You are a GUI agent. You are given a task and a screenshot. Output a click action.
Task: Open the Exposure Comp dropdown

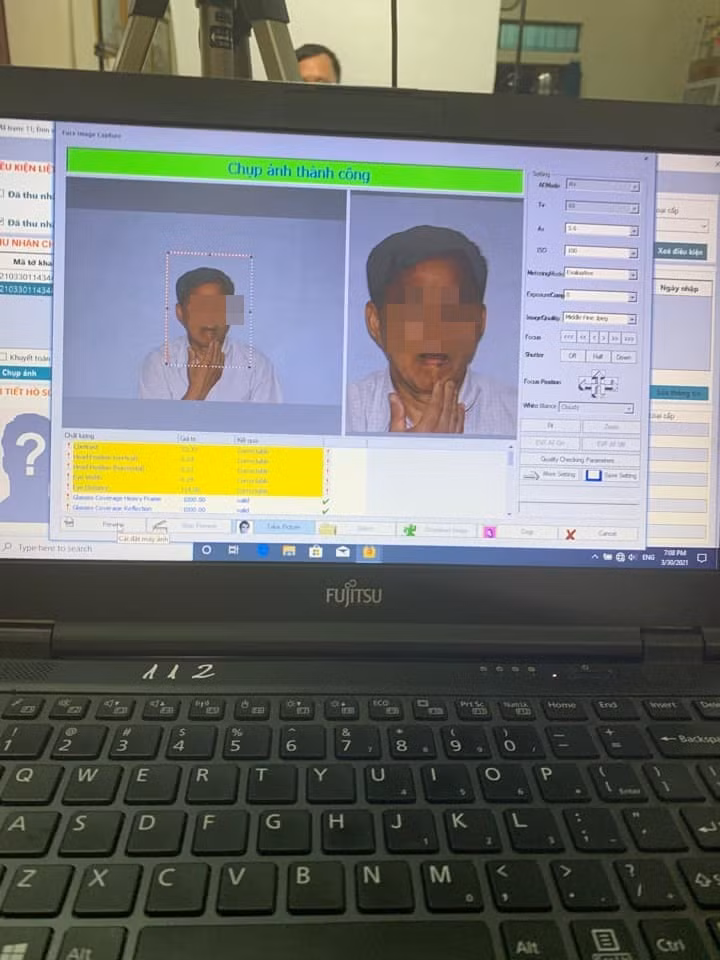click(600, 296)
